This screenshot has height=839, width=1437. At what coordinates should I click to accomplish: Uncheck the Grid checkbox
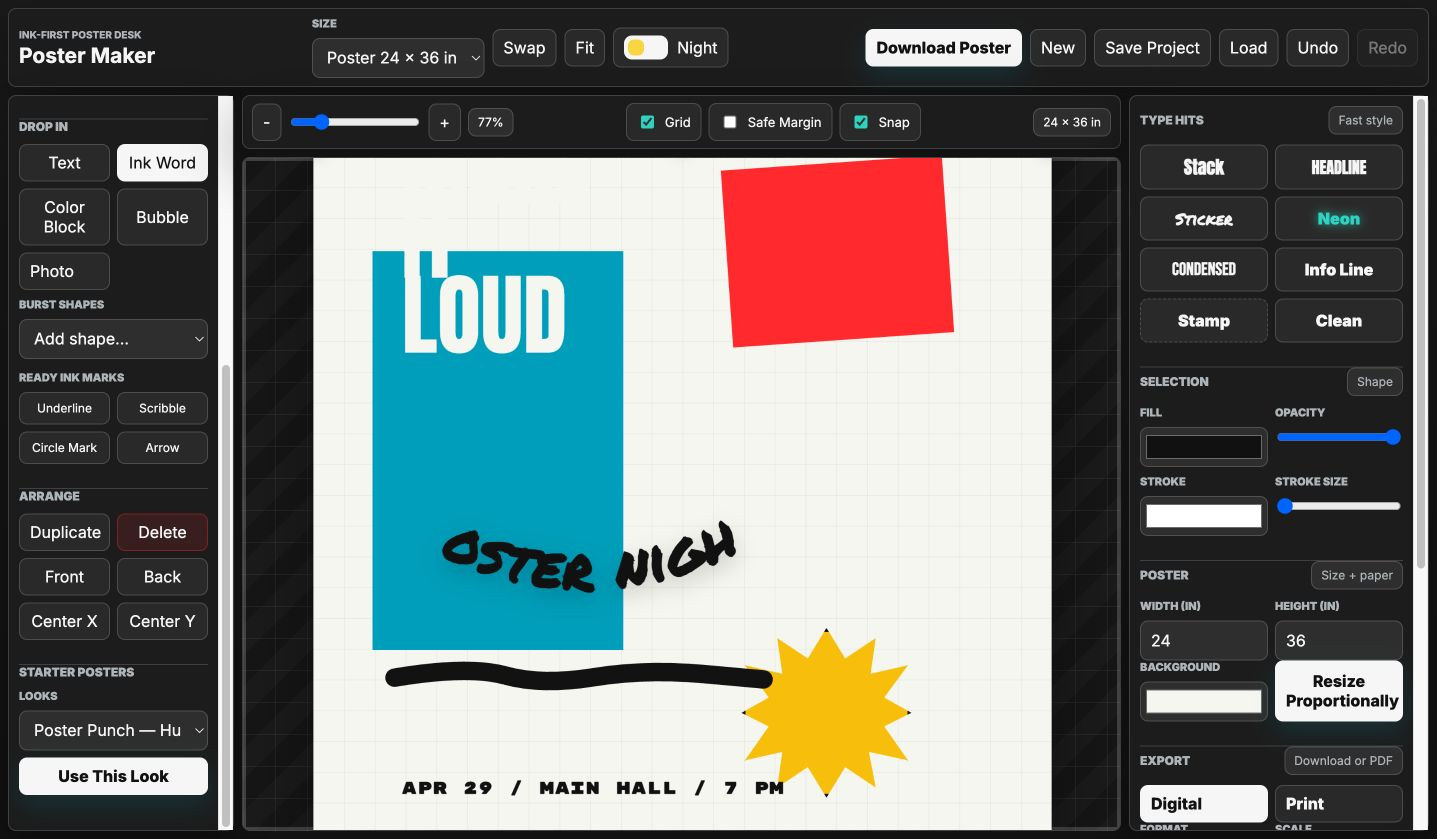point(647,122)
